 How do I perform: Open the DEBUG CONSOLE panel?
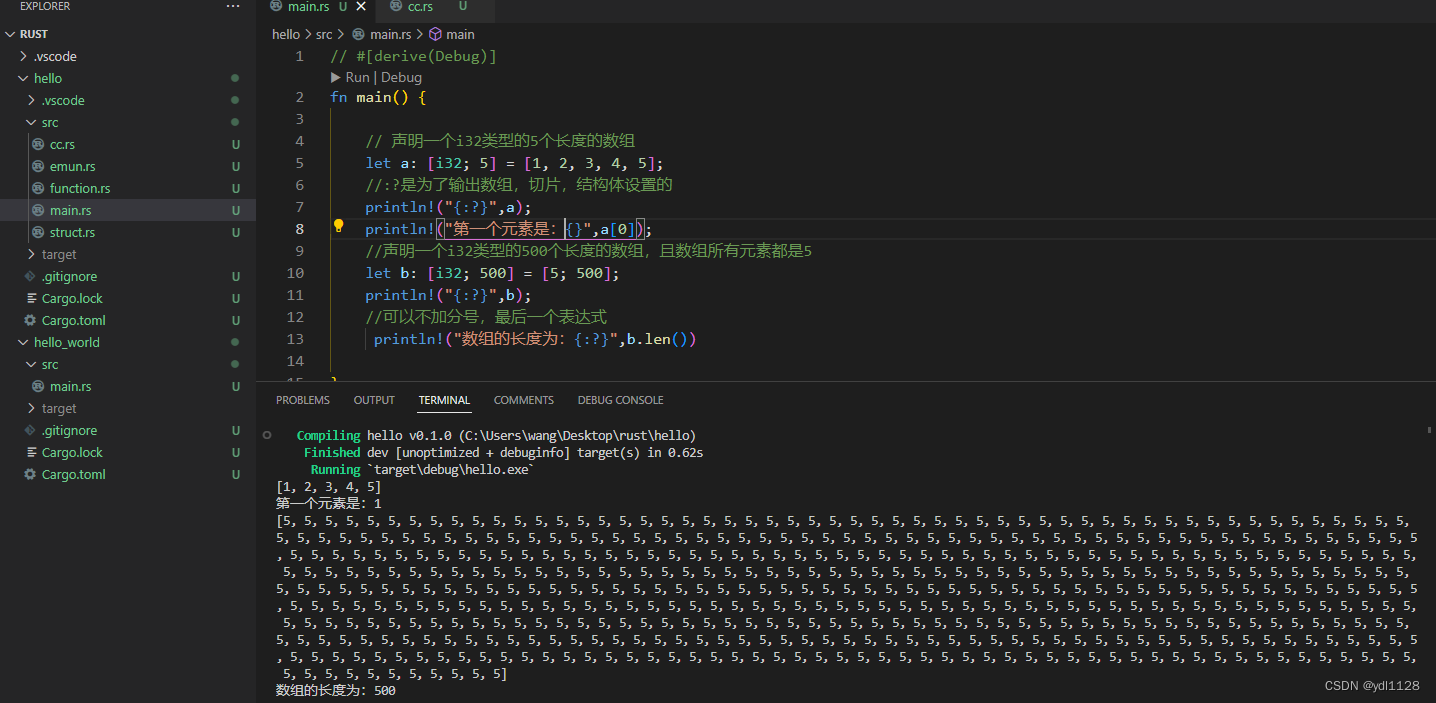[620, 400]
